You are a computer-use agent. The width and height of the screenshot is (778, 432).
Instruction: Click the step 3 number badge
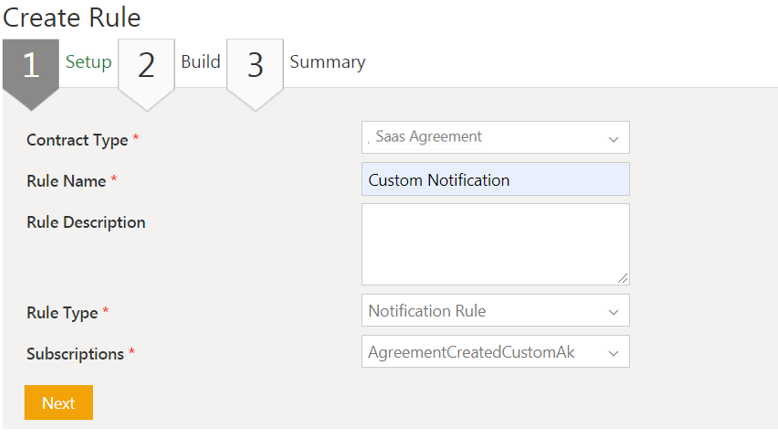click(255, 66)
